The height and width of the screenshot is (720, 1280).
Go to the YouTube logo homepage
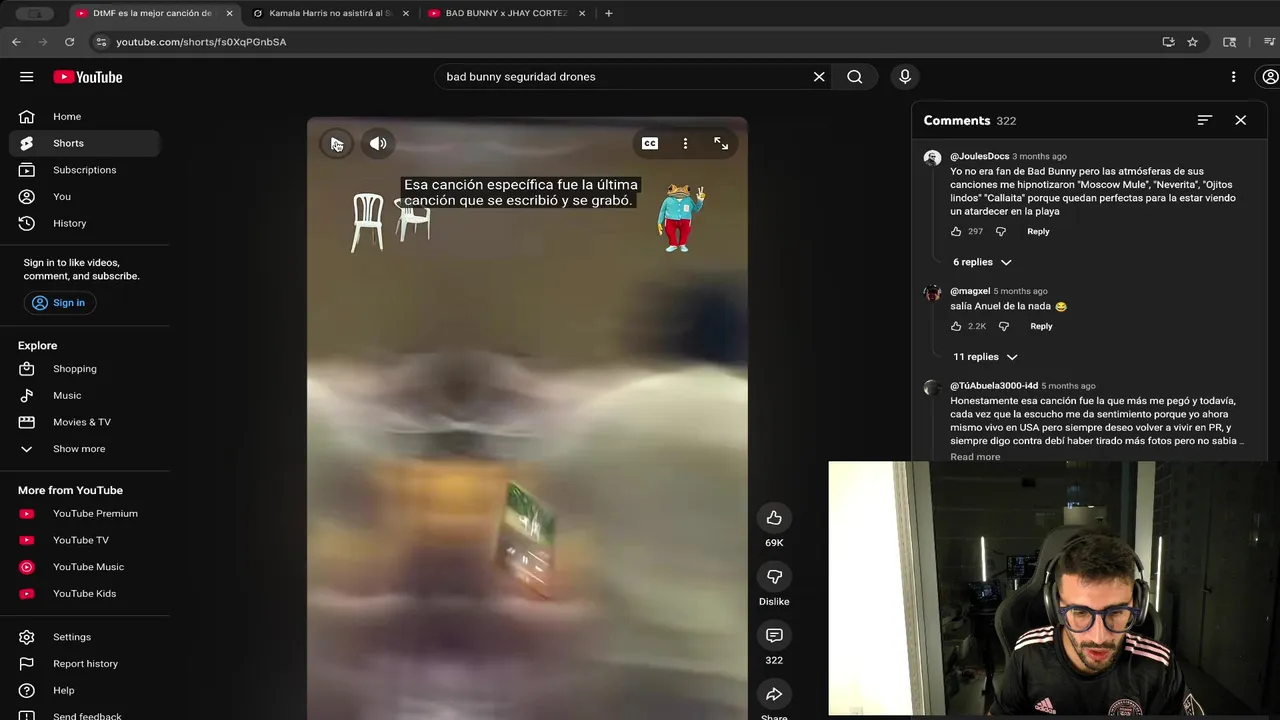(88, 77)
